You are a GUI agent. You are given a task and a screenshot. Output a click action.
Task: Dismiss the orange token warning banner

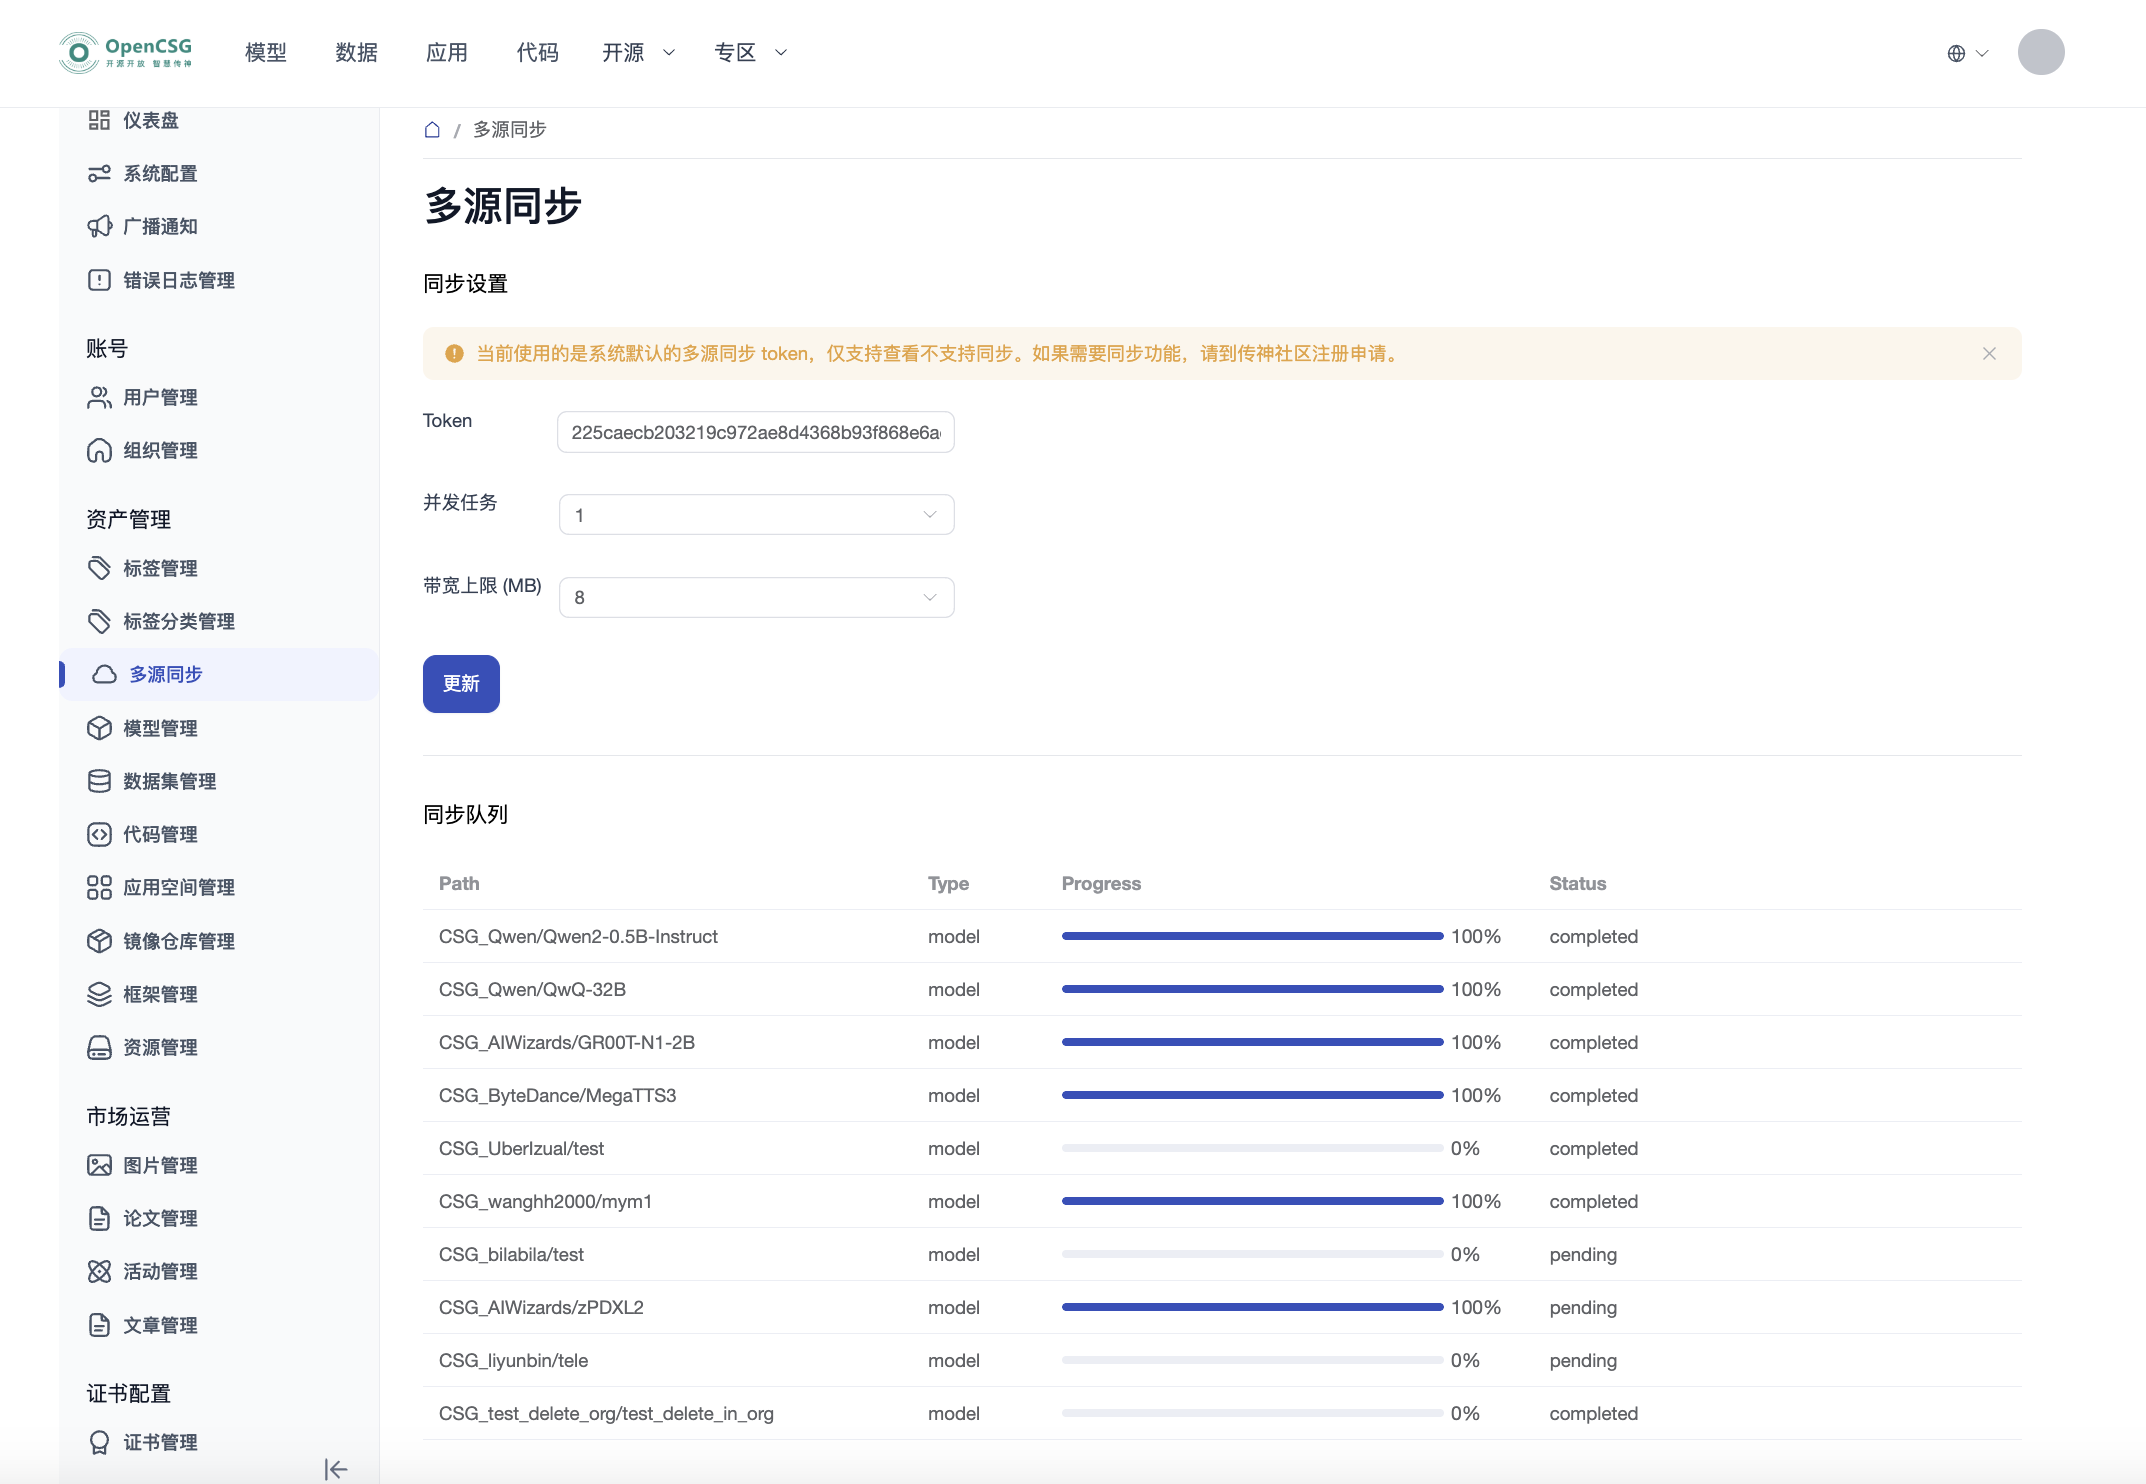click(1989, 354)
